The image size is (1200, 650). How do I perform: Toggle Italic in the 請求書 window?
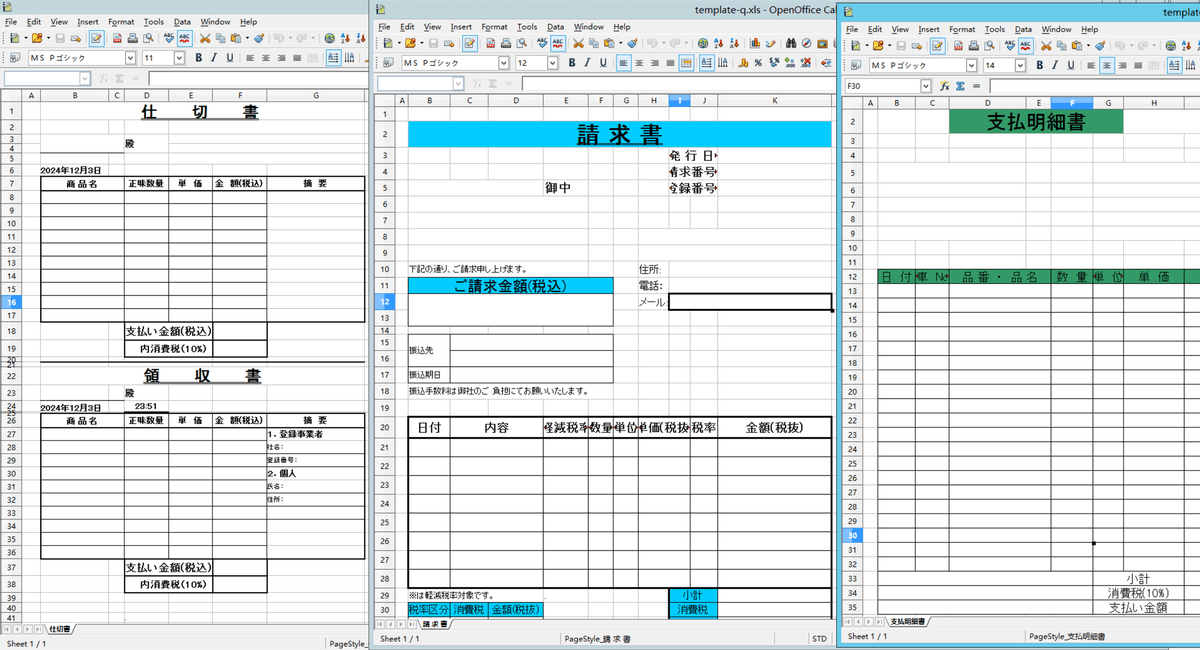point(587,63)
